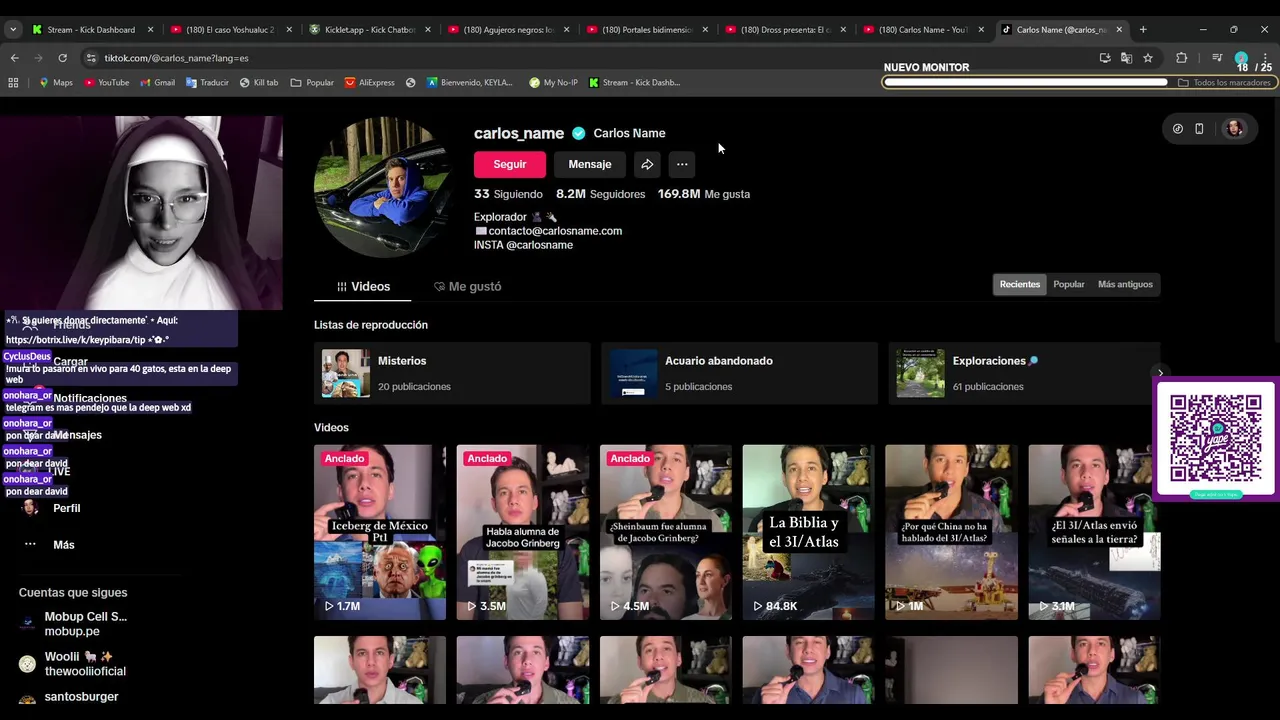
Task: Select the Recientes sort option
Action: (x=1020, y=284)
